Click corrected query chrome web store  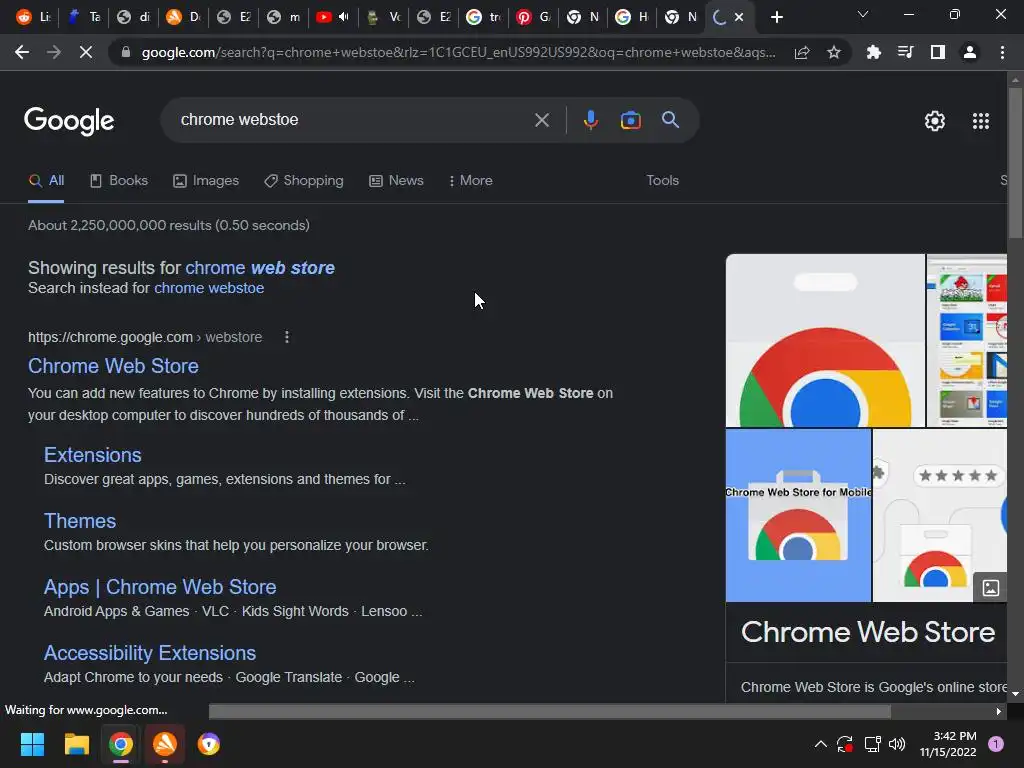coord(260,268)
